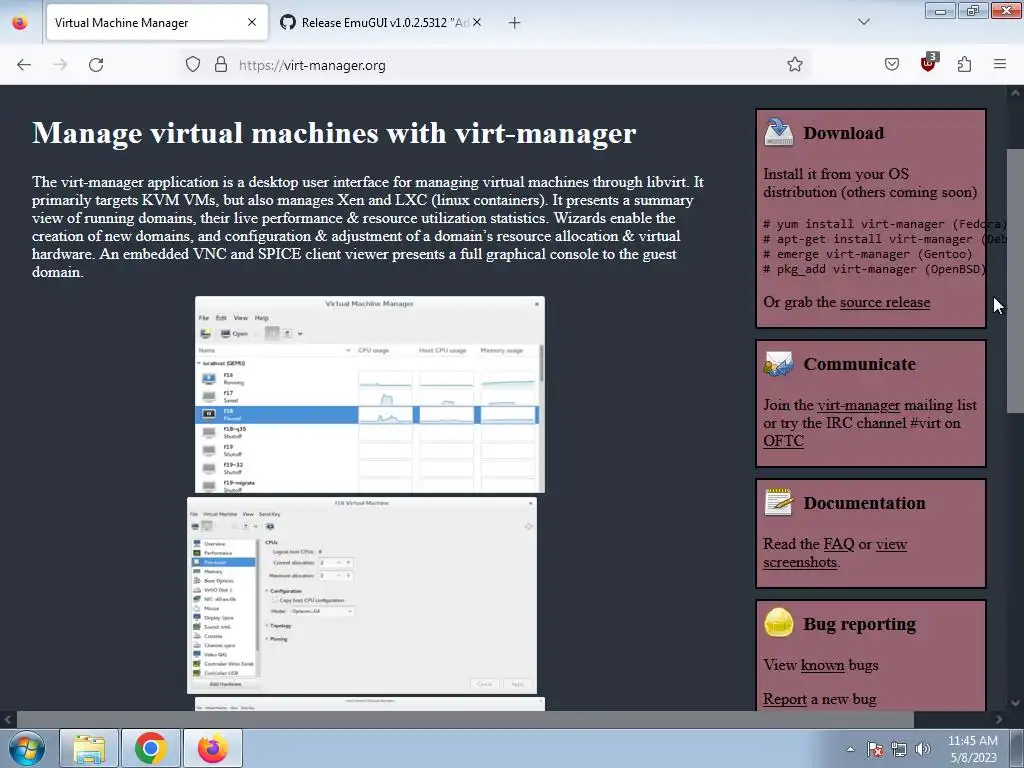Open the virt-manager mailing list link
This screenshot has width=1024, height=768.
point(858,405)
